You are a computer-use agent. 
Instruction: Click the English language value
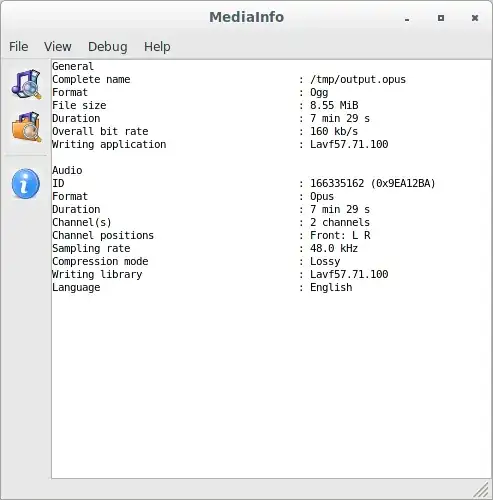tap(331, 287)
